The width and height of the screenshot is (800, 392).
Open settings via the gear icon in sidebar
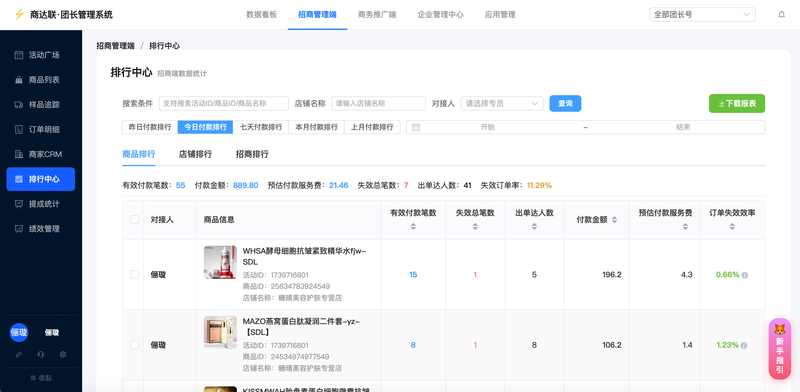pyautogui.click(x=63, y=354)
